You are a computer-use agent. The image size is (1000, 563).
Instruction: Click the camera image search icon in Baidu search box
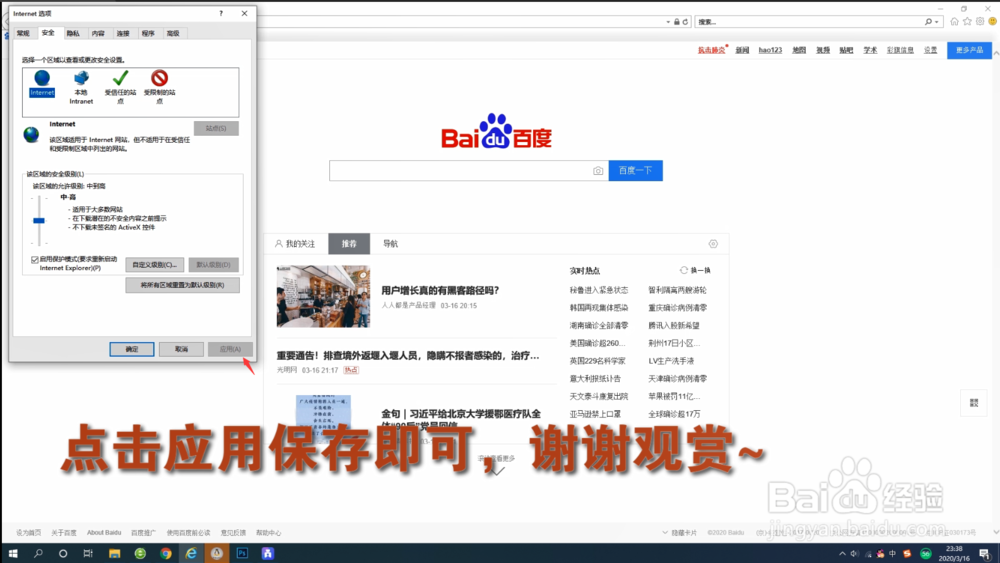[x=598, y=171]
